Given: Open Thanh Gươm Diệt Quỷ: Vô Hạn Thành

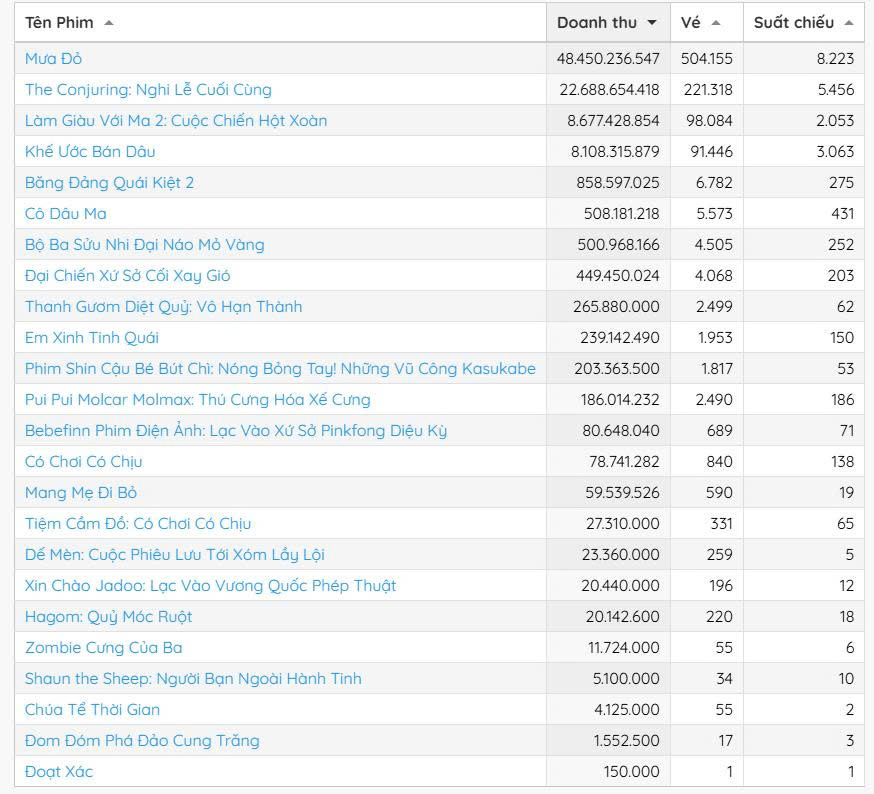Looking at the screenshot, I should [x=163, y=307].
